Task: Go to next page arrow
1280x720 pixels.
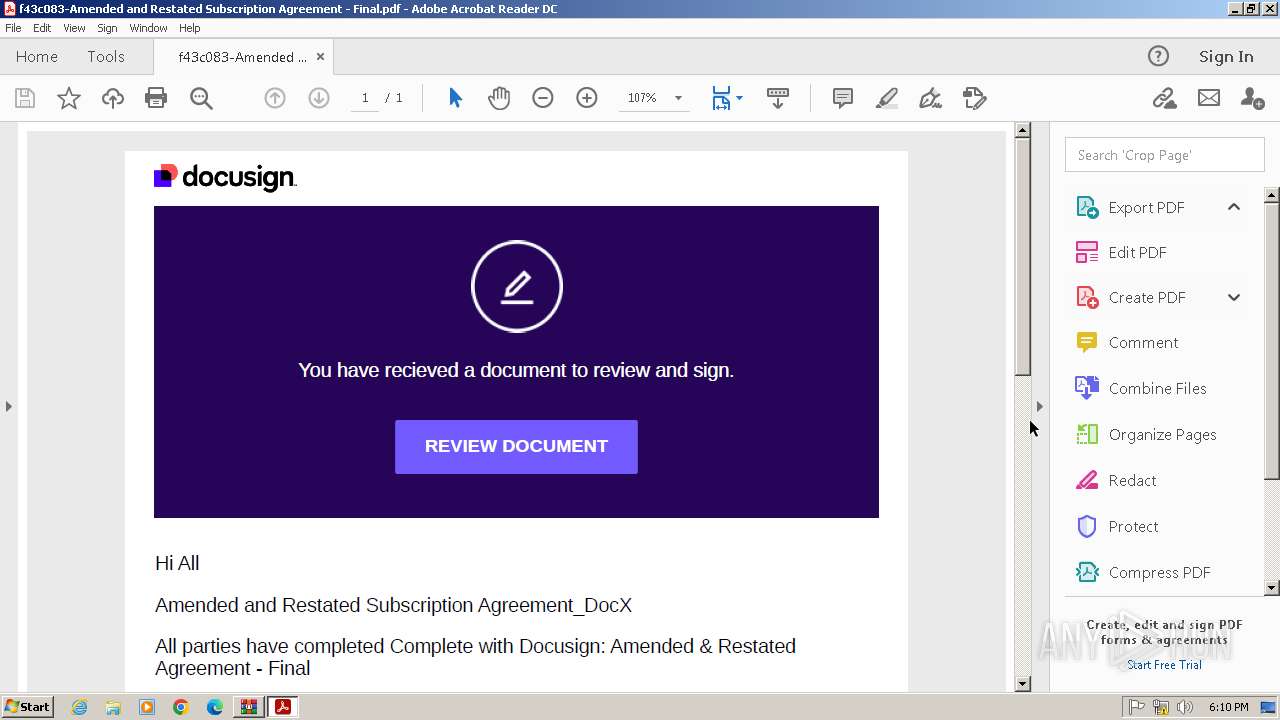Action: coord(319,98)
